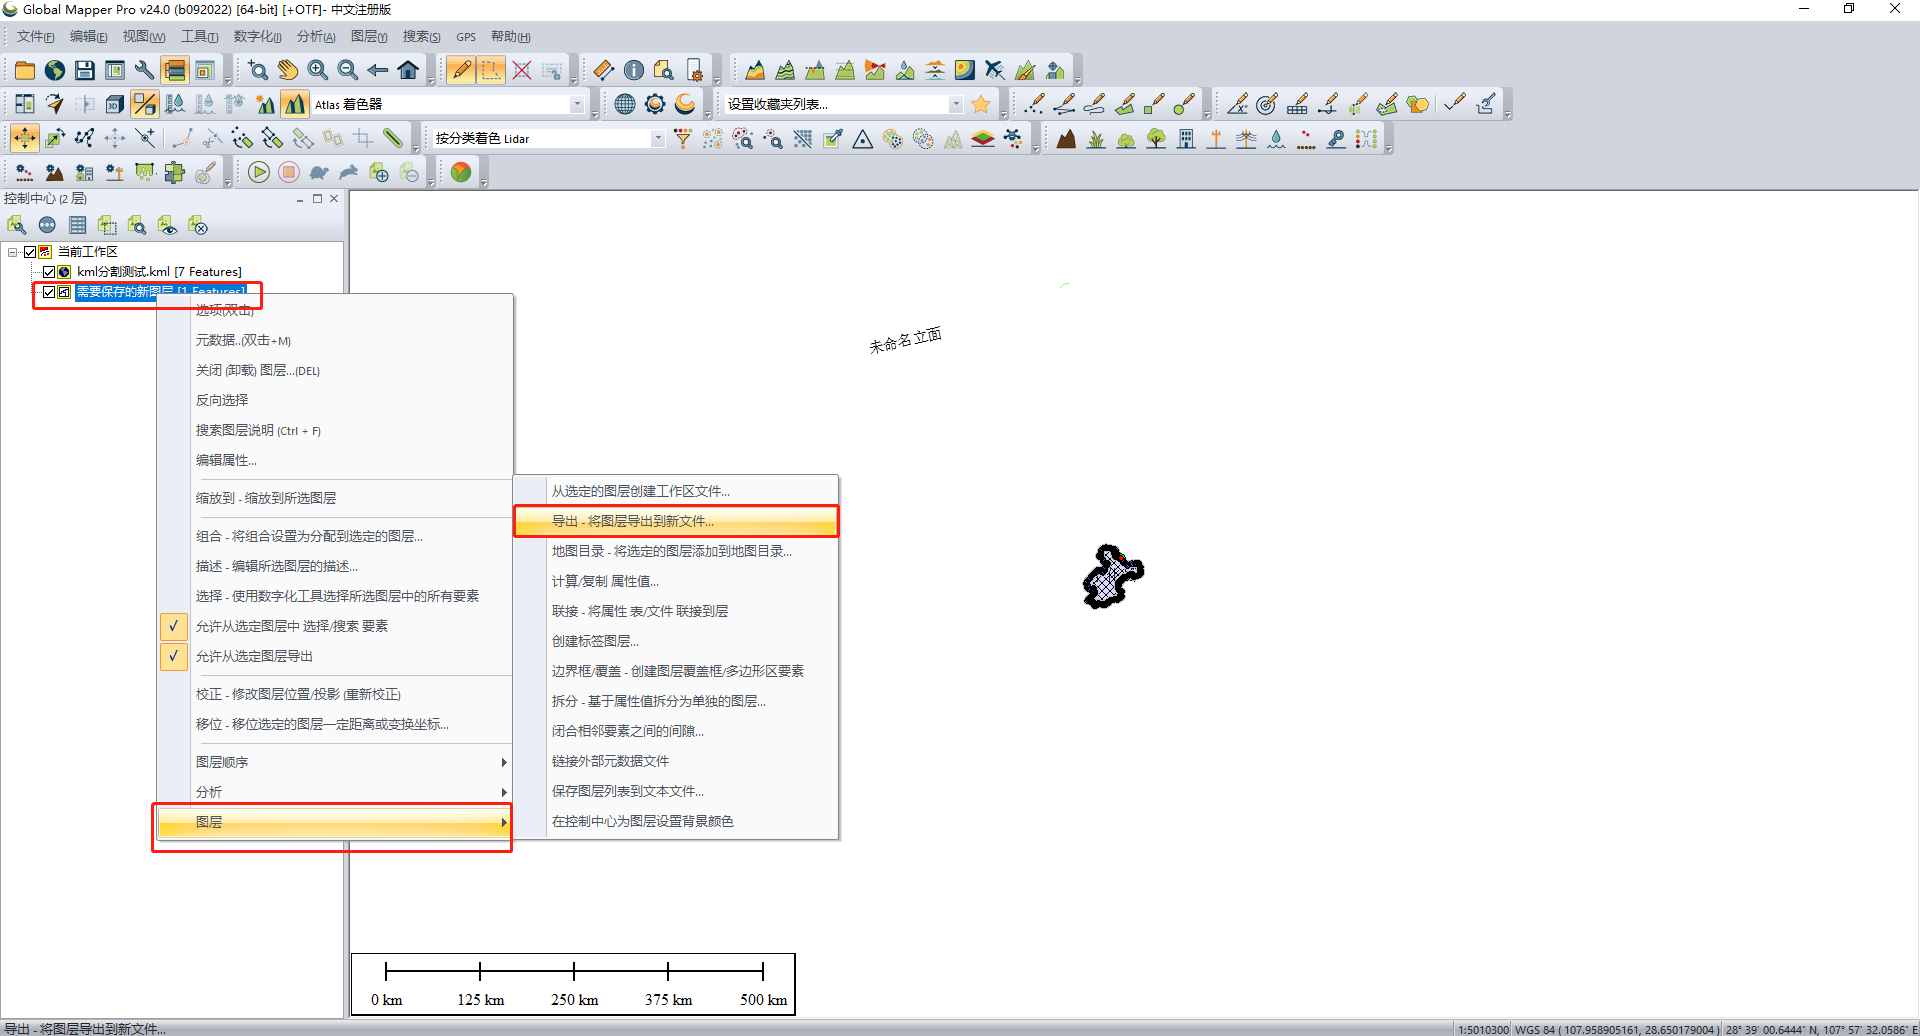The image size is (1920, 1036).
Task: Open the 搜索 menu
Action: [x=421, y=37]
